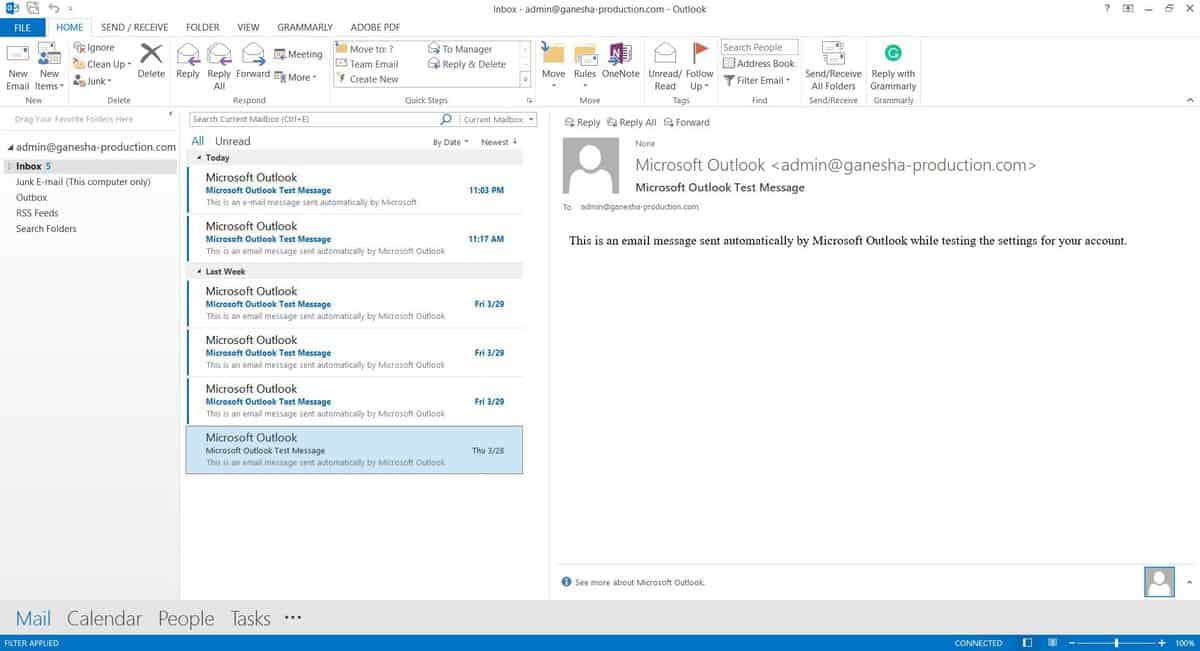Open the Junk options dropdown
1200x651 pixels.
point(95,80)
